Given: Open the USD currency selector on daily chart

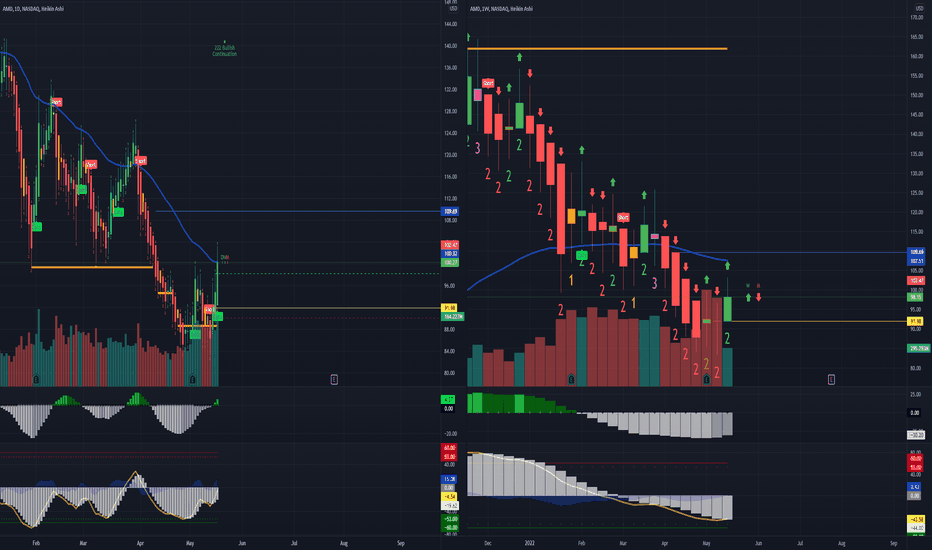Looking at the screenshot, I should [453, 8].
